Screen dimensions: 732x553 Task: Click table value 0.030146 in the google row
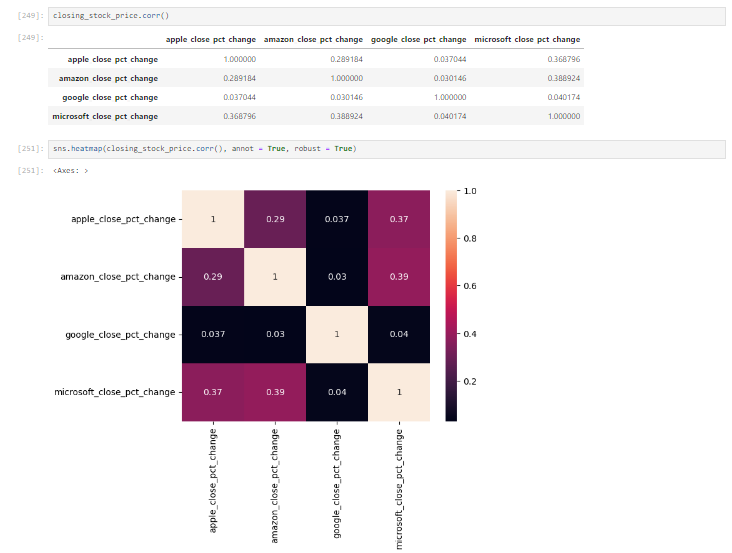tap(346, 98)
